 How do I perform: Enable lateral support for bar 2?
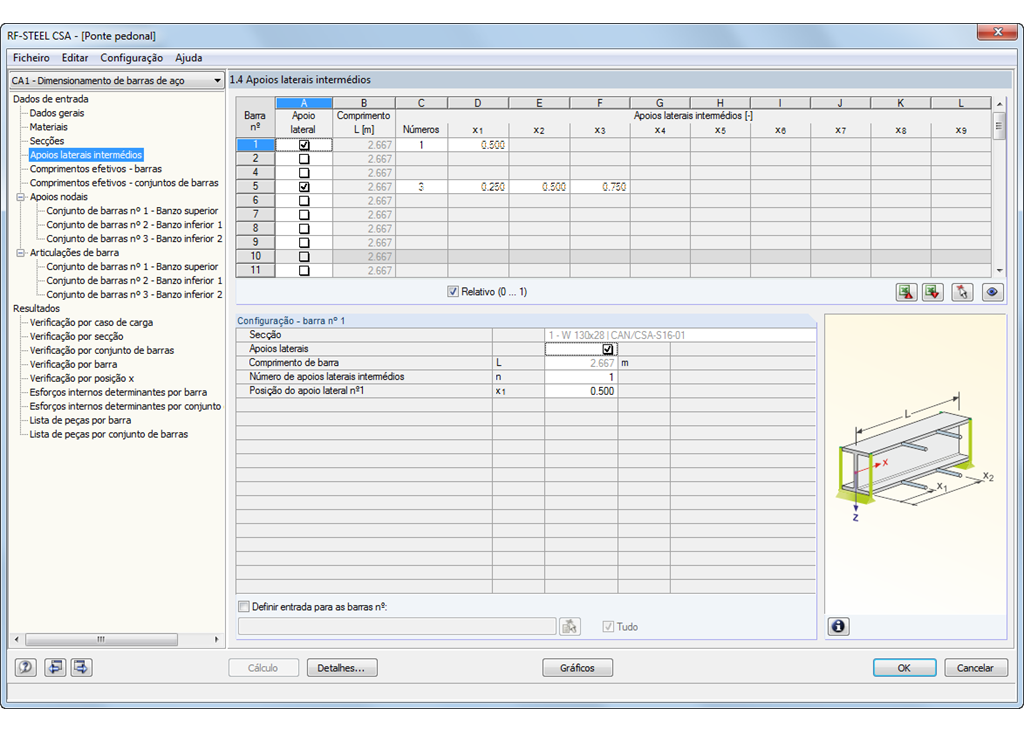(x=304, y=159)
